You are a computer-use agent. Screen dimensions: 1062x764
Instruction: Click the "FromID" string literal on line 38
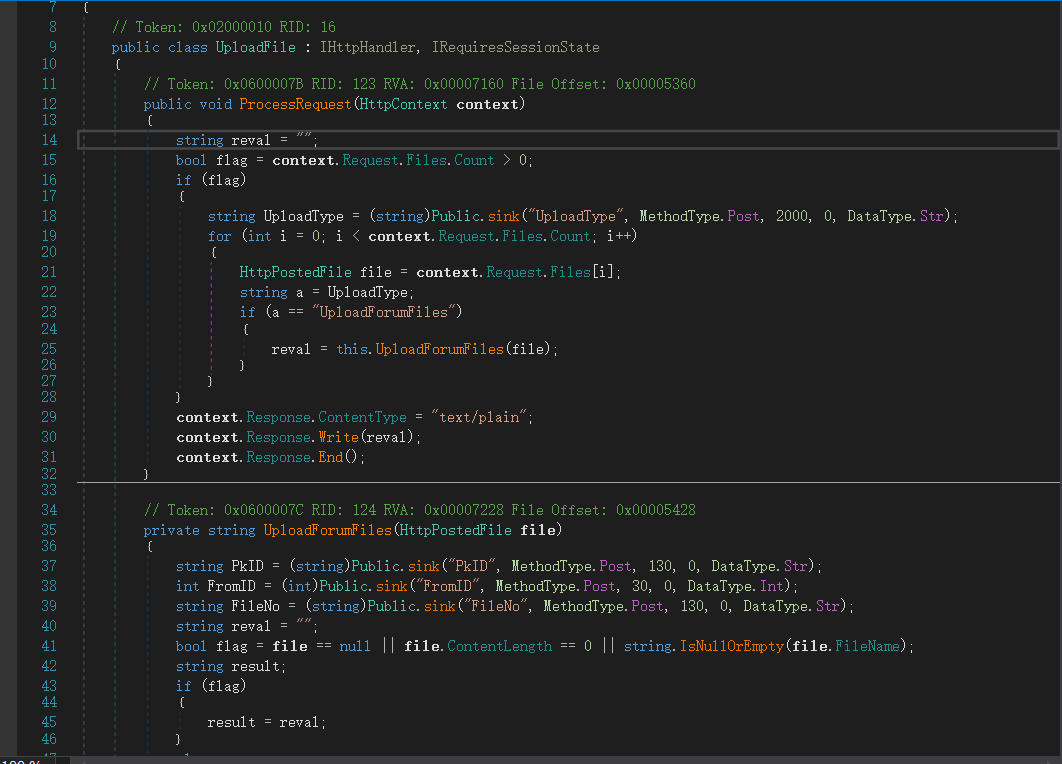447,587
